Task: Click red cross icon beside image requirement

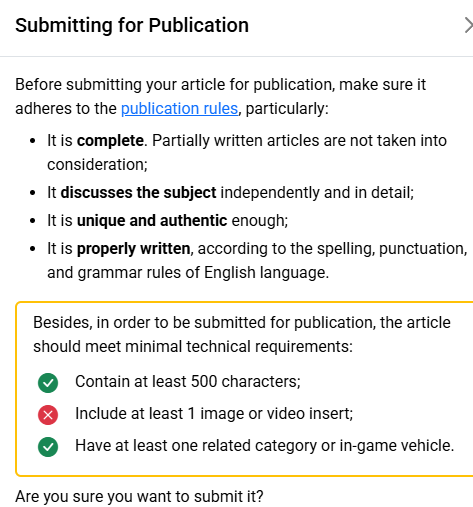Action: point(48,415)
